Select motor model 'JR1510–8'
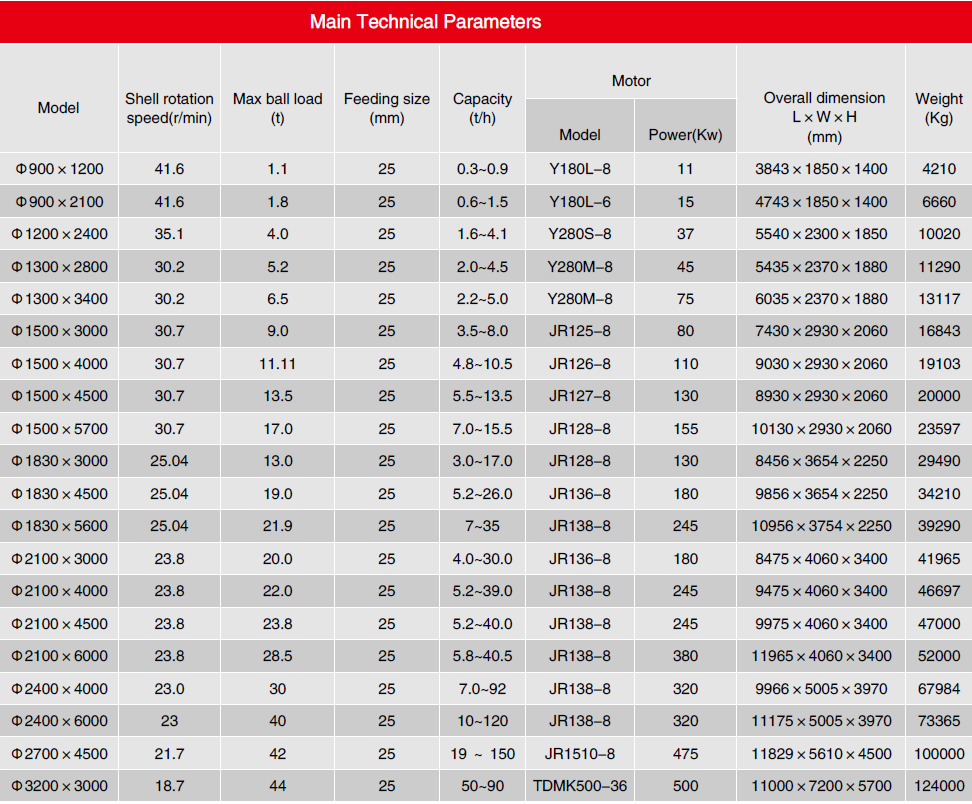This screenshot has width=972, height=804. pyautogui.click(x=580, y=754)
